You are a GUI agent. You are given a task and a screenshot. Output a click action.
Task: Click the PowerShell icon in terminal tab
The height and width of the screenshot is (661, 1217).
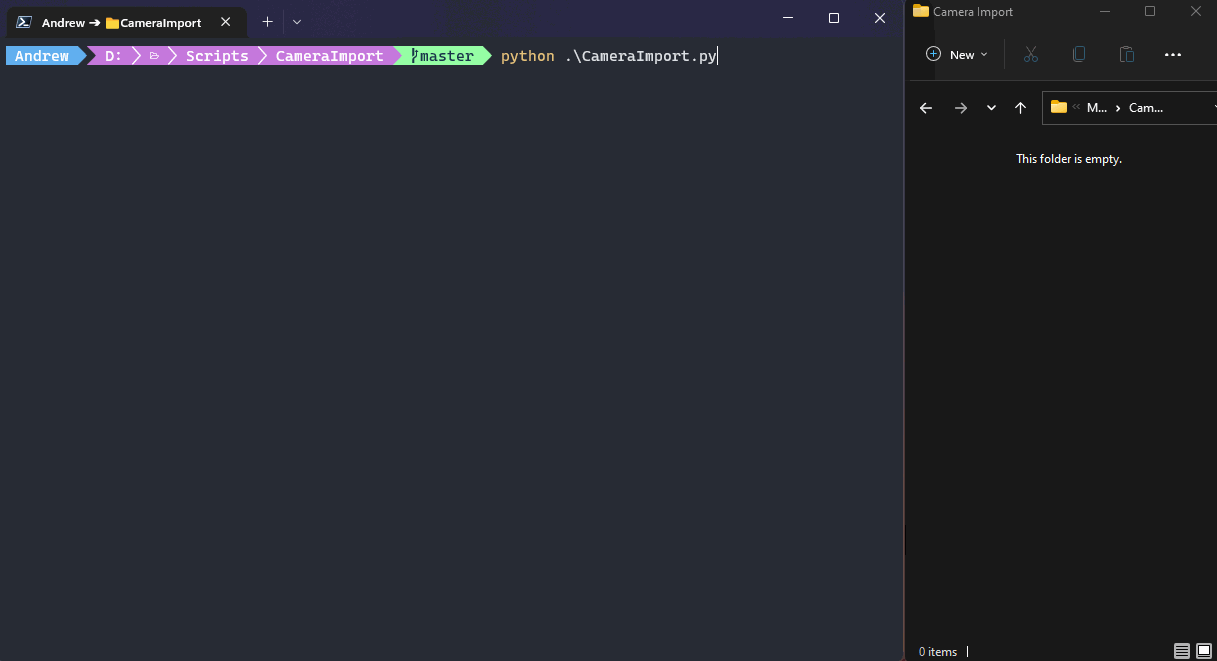(x=24, y=22)
